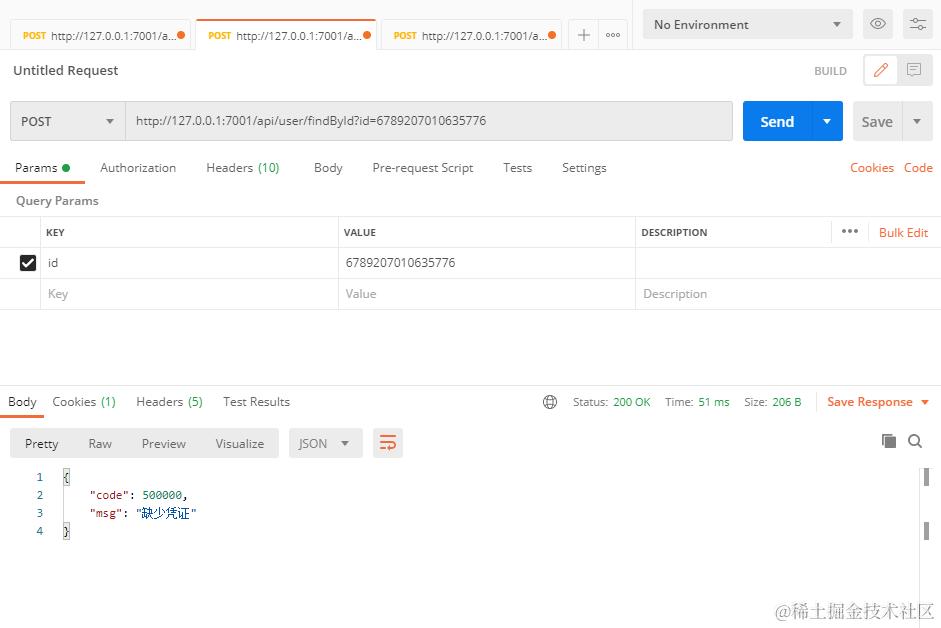Click the id parameter value field
941x628 pixels.
pyautogui.click(x=487, y=263)
